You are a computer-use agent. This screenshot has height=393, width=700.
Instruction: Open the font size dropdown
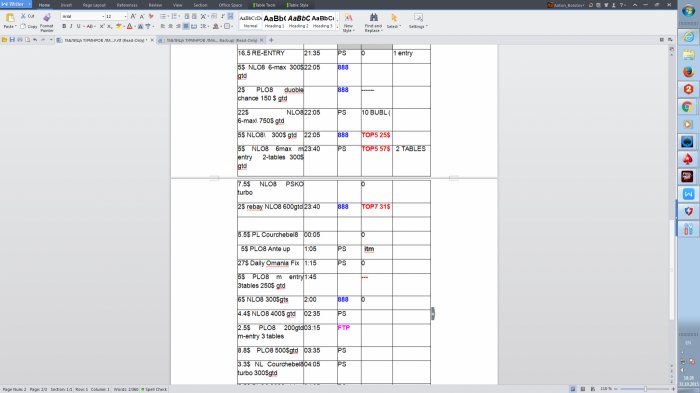point(116,17)
